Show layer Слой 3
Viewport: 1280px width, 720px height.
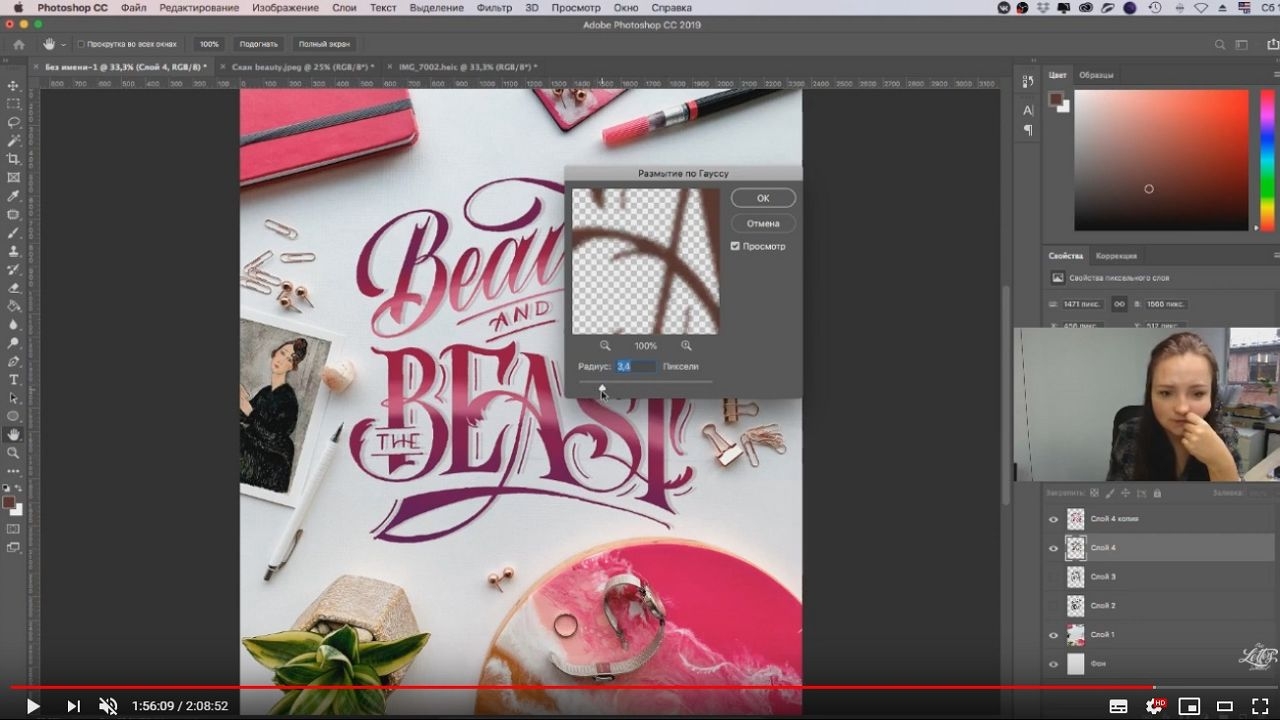point(1053,577)
